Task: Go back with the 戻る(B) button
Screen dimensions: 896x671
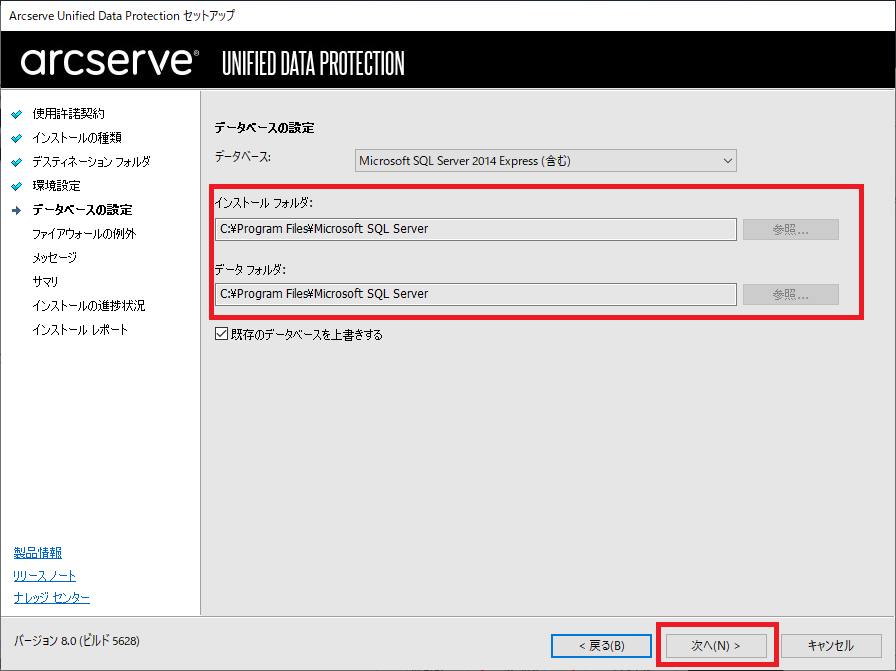Action: (601, 646)
